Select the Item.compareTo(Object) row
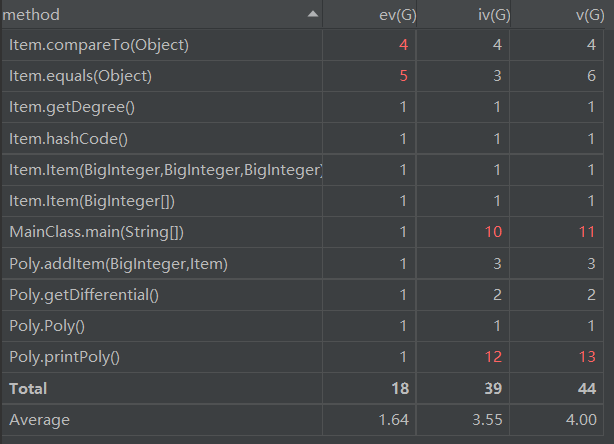This screenshot has height=444, width=614. click(302, 45)
